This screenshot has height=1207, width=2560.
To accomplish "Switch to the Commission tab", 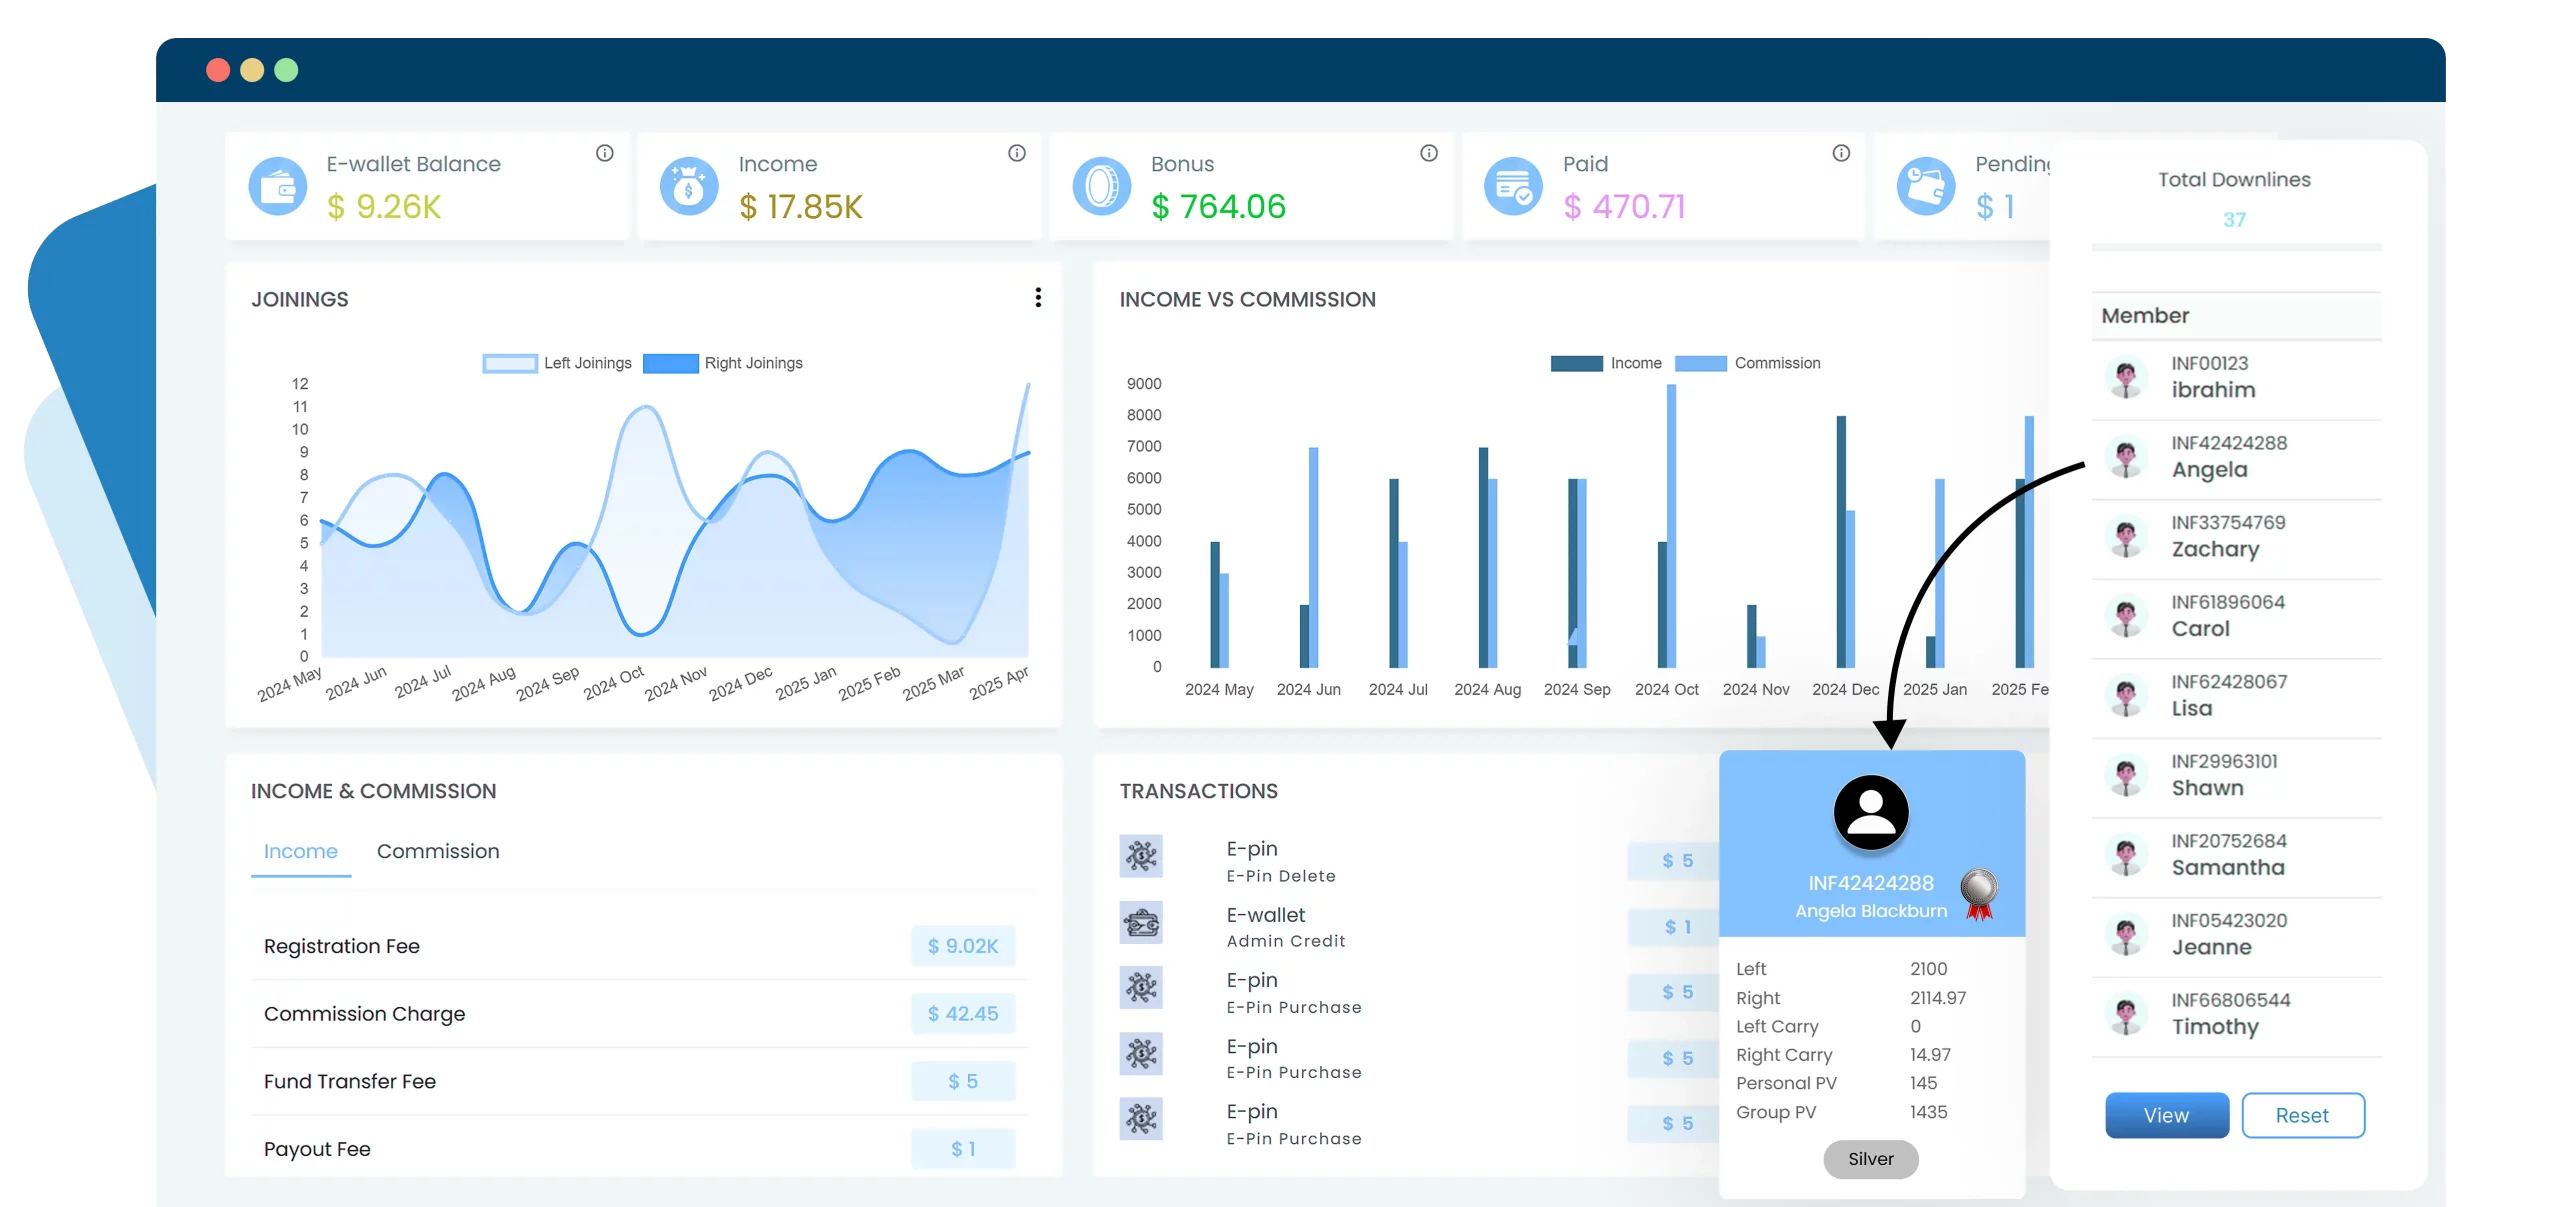I will (438, 852).
